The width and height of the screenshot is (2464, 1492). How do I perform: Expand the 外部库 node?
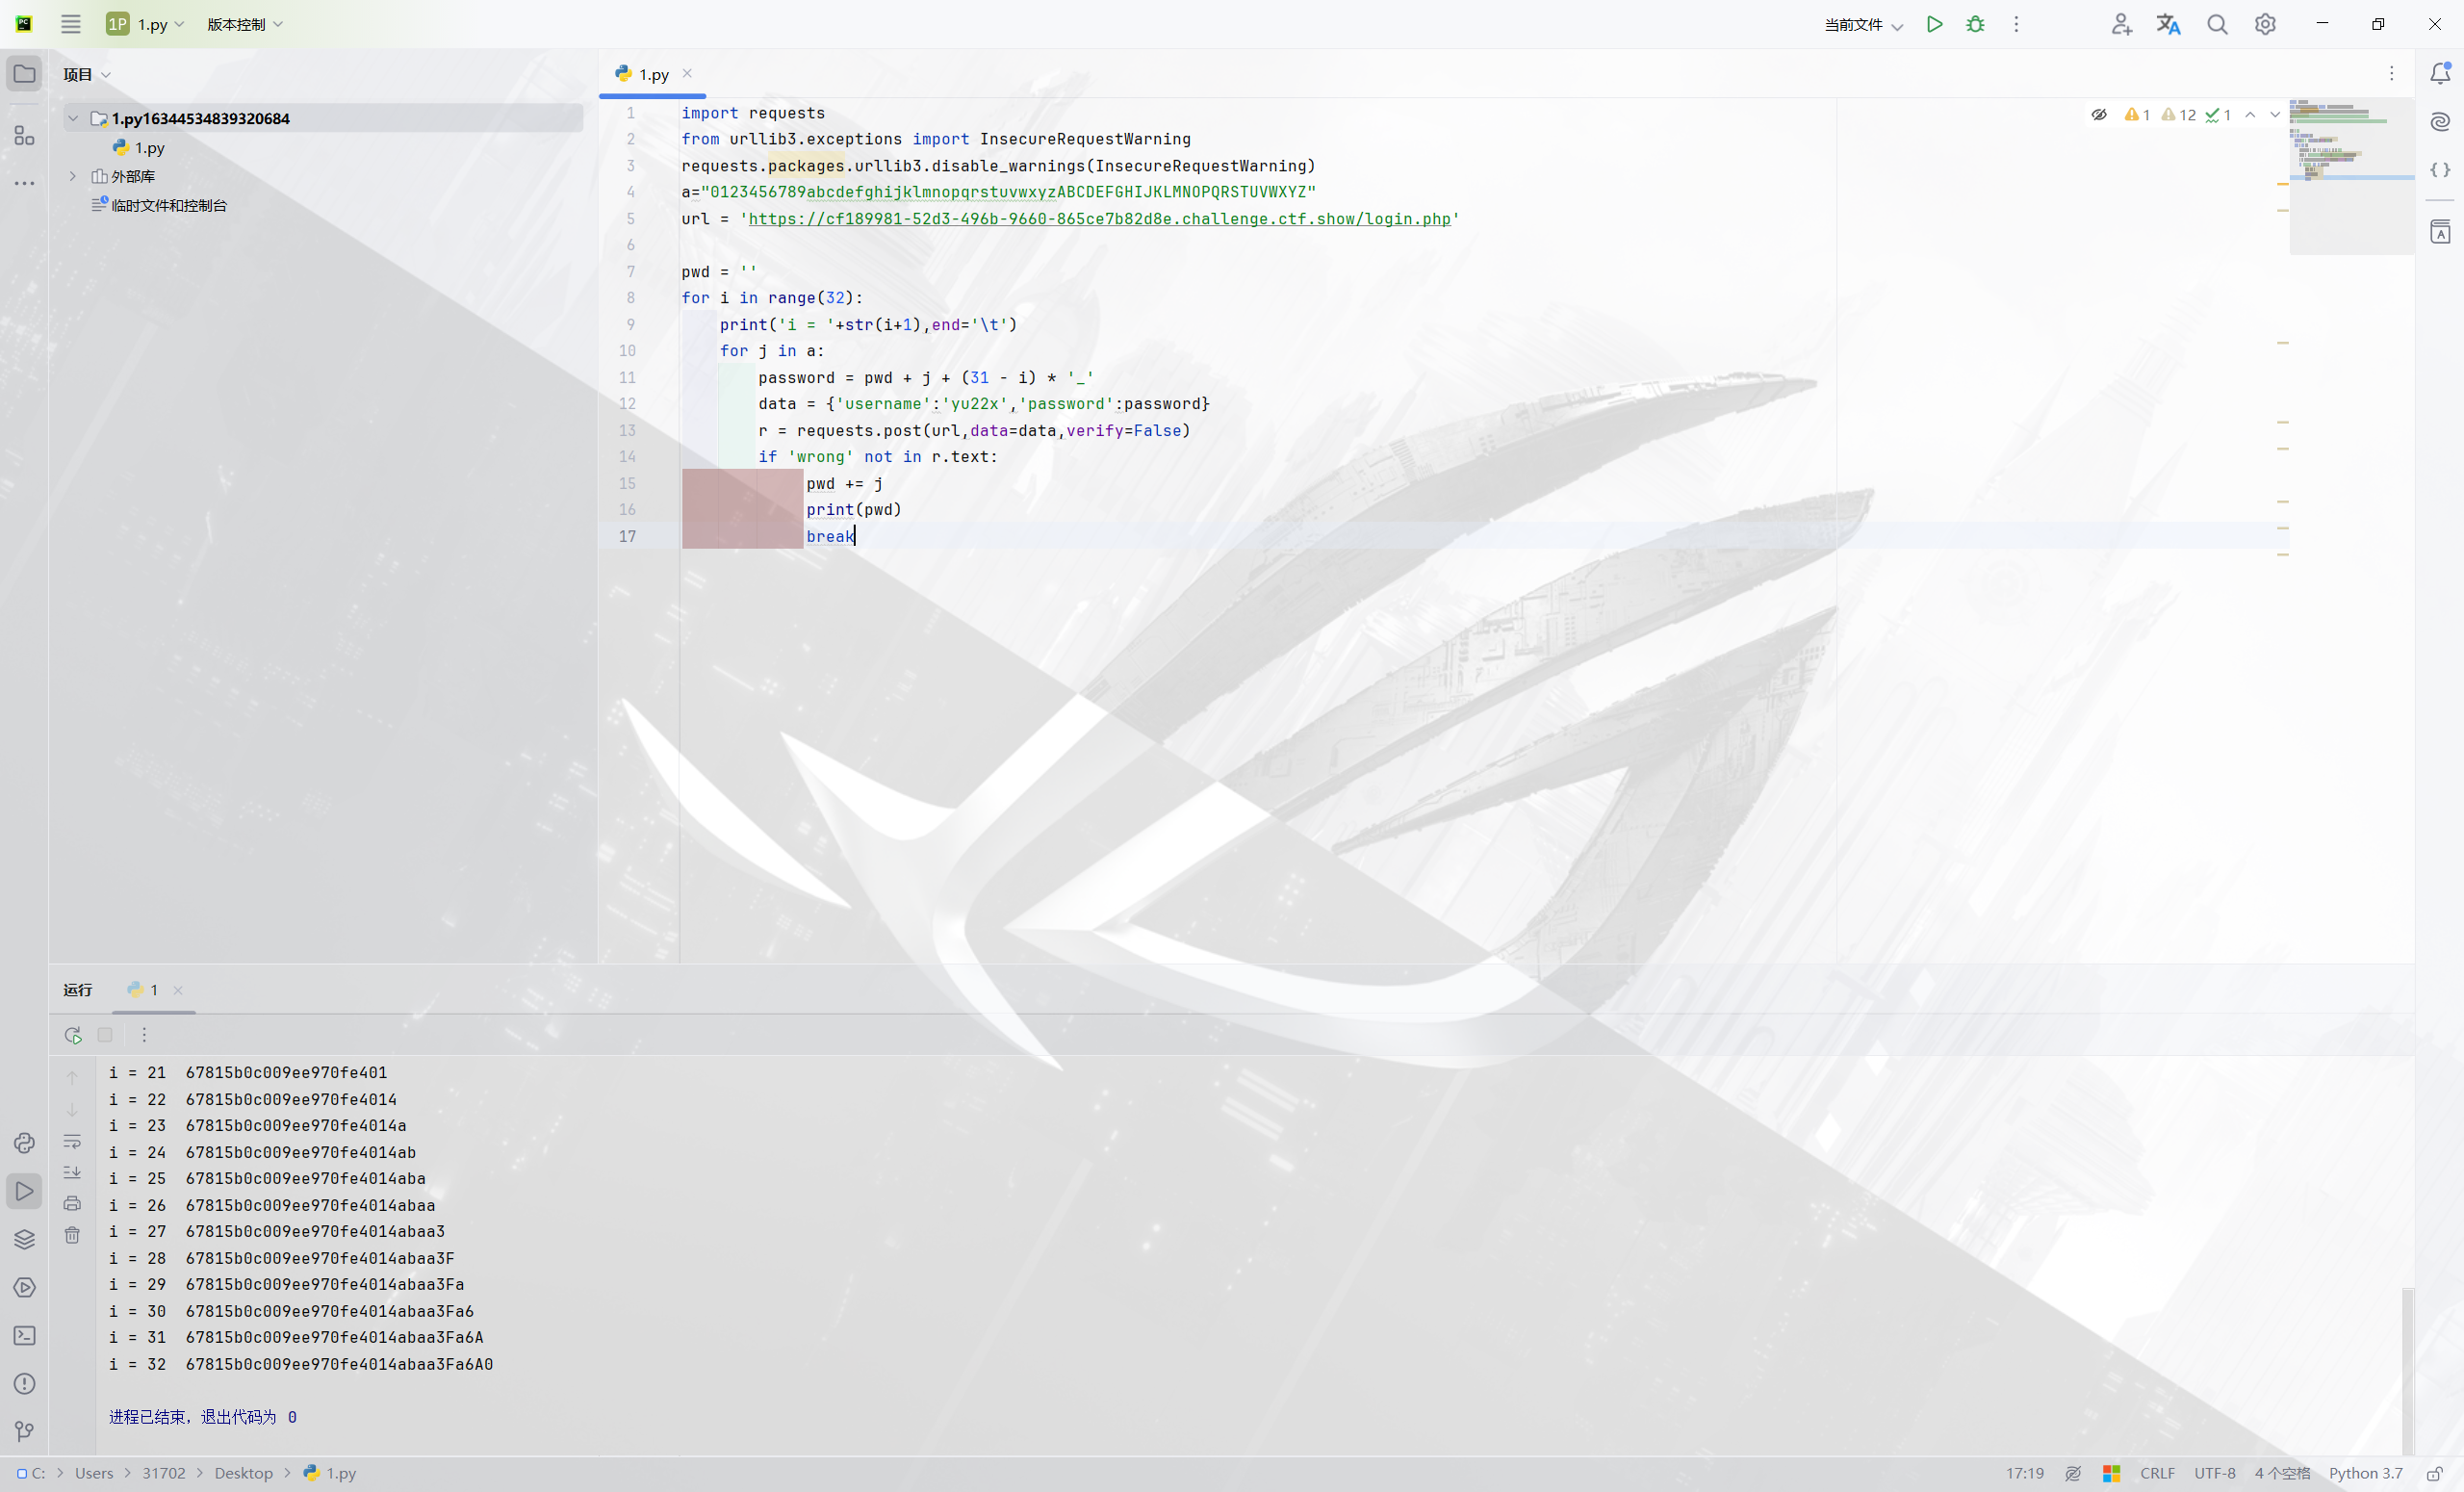(x=73, y=176)
